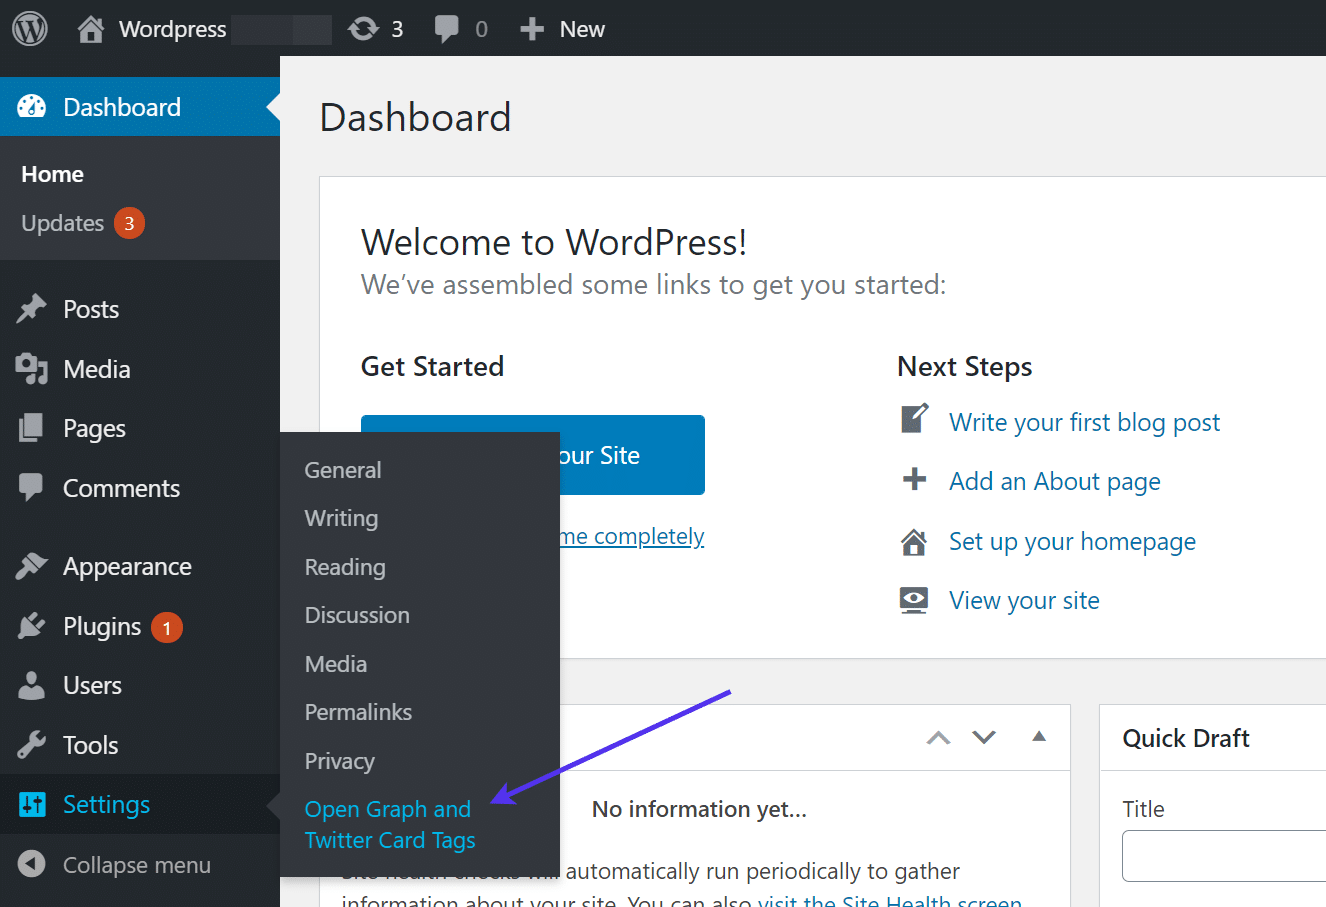Open the Media library icon
1326x907 pixels.
coord(30,368)
